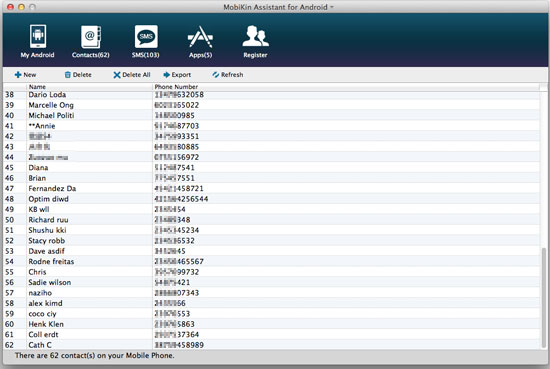Open the Contacts(62) address book icon

91,36
